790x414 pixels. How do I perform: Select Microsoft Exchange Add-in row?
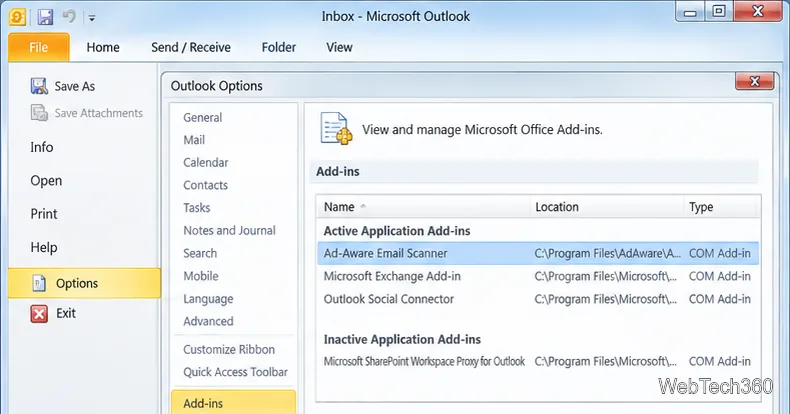538,277
